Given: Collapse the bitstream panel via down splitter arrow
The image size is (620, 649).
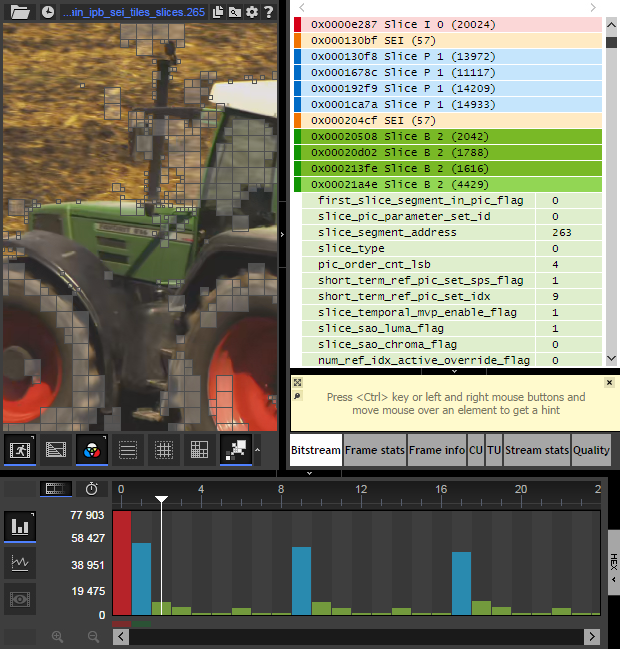Looking at the screenshot, I should click(454, 371).
